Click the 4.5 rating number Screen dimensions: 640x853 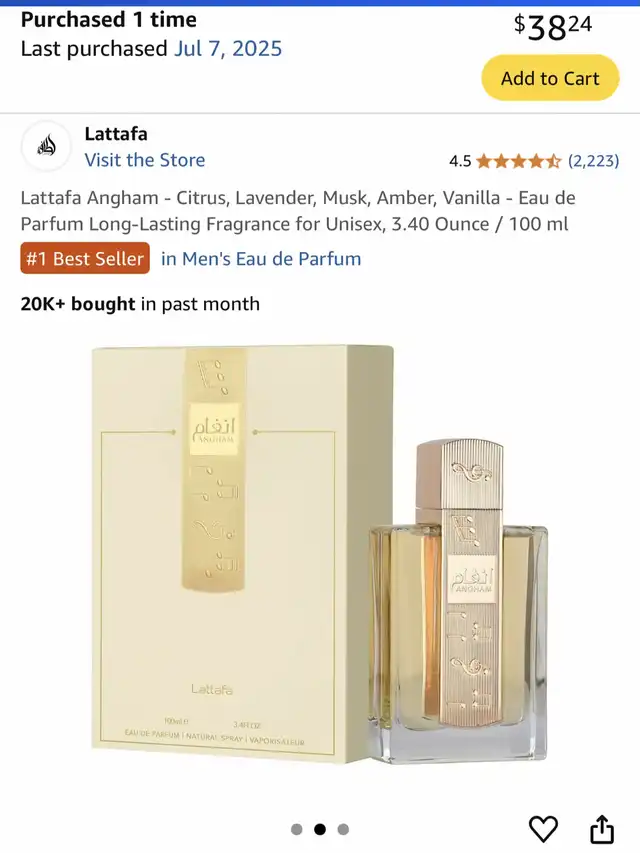click(460, 161)
